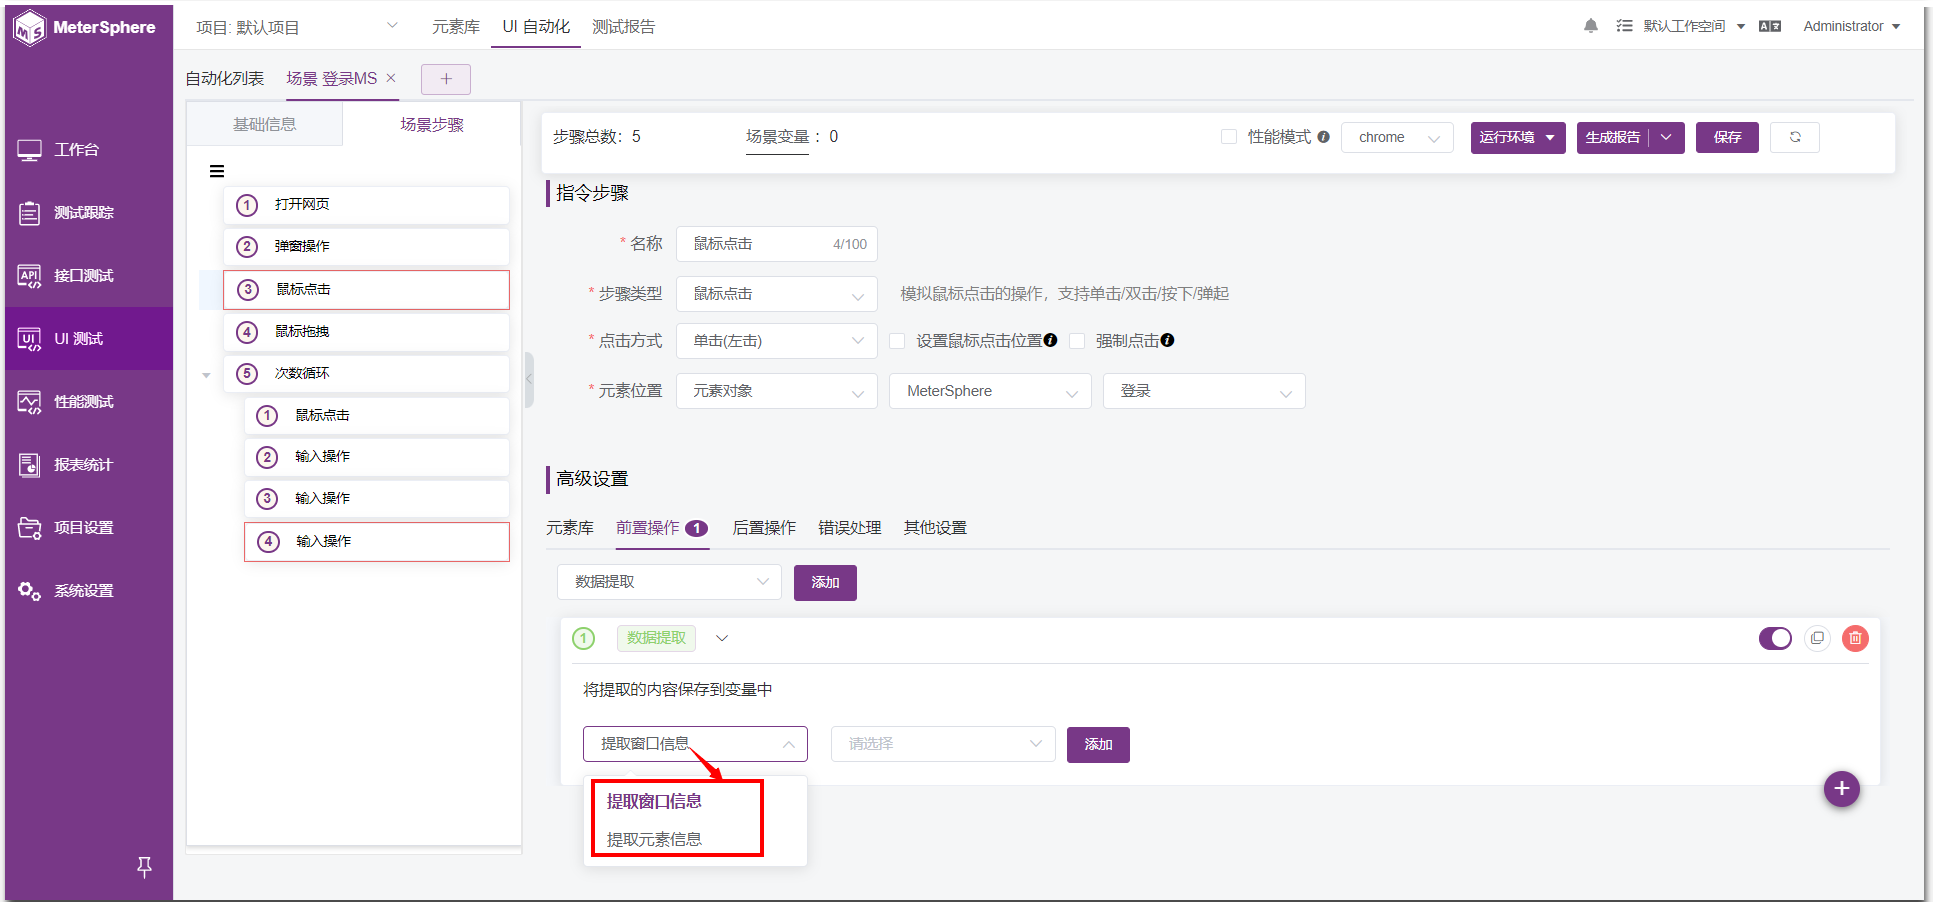Click the 设置鼠标点击位置 info icon
Image resolution: width=1933 pixels, height=909 pixels.
point(1050,340)
